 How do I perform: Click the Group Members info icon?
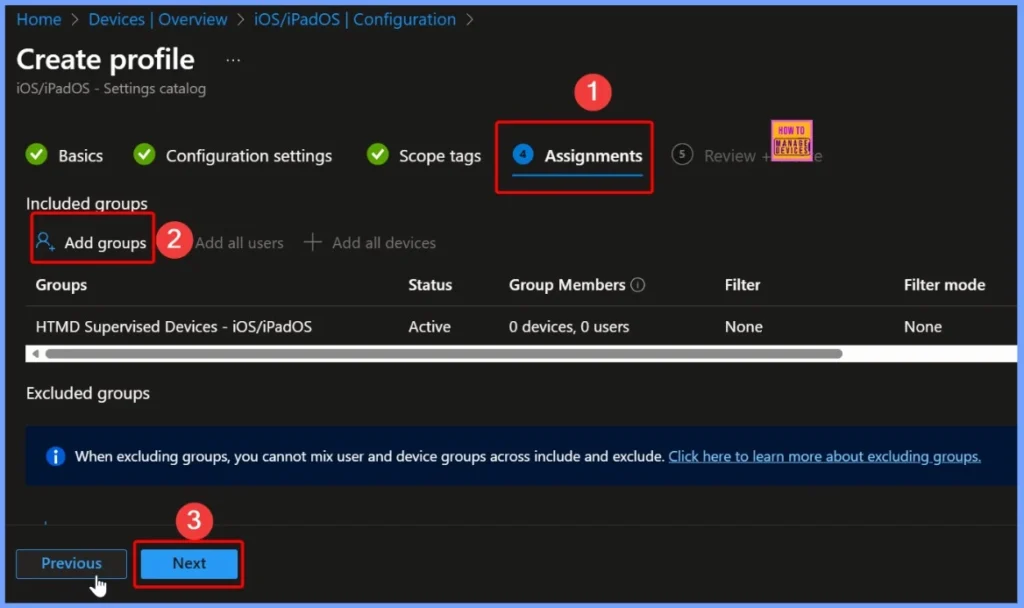[x=637, y=285]
